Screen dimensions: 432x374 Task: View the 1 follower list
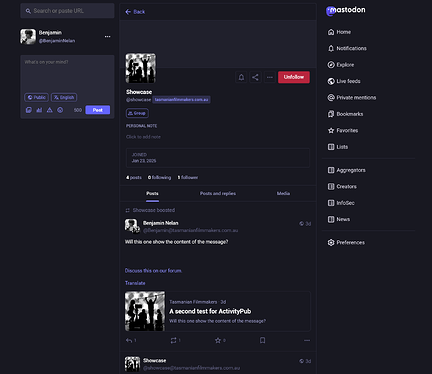(x=188, y=178)
